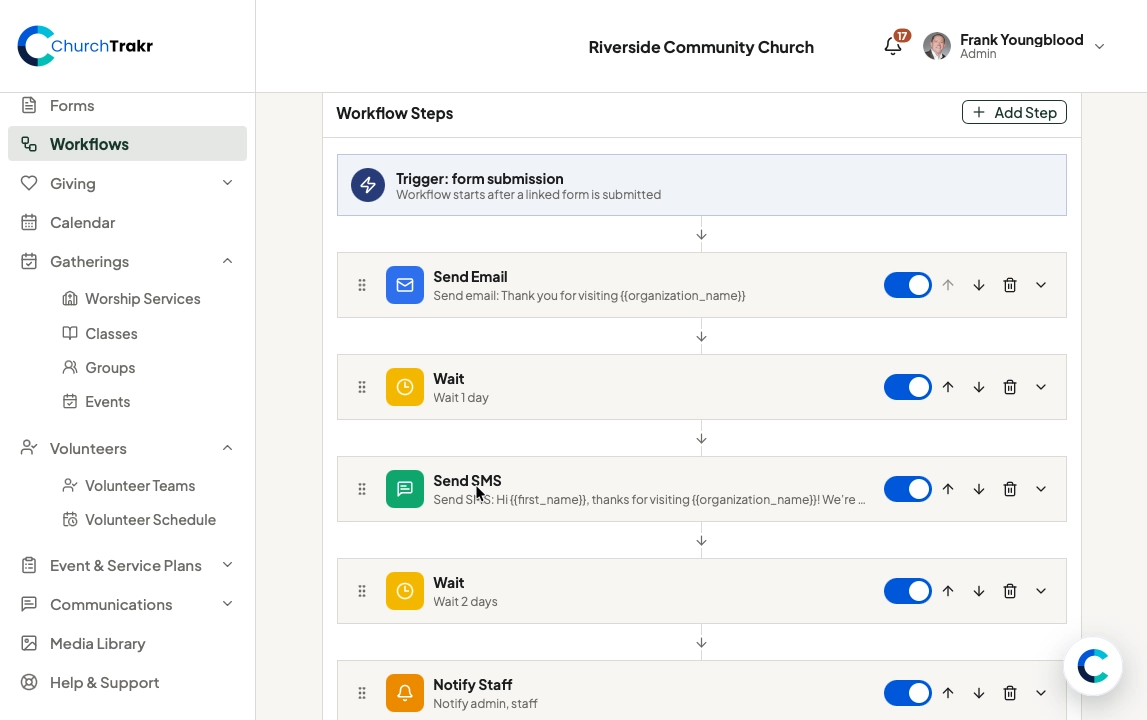
Task: Collapse the Gatherings section chevron
Action: click(x=227, y=261)
